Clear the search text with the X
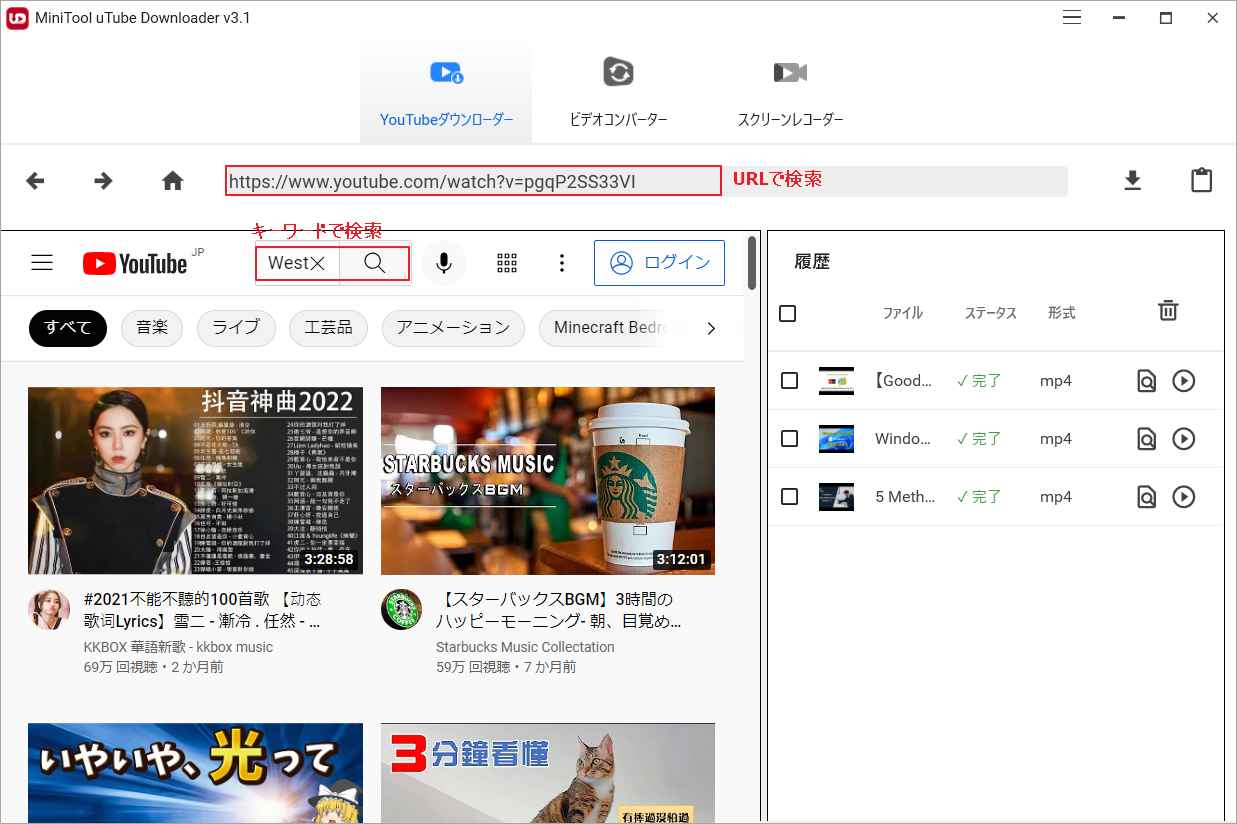1237x824 pixels. pyautogui.click(x=317, y=263)
